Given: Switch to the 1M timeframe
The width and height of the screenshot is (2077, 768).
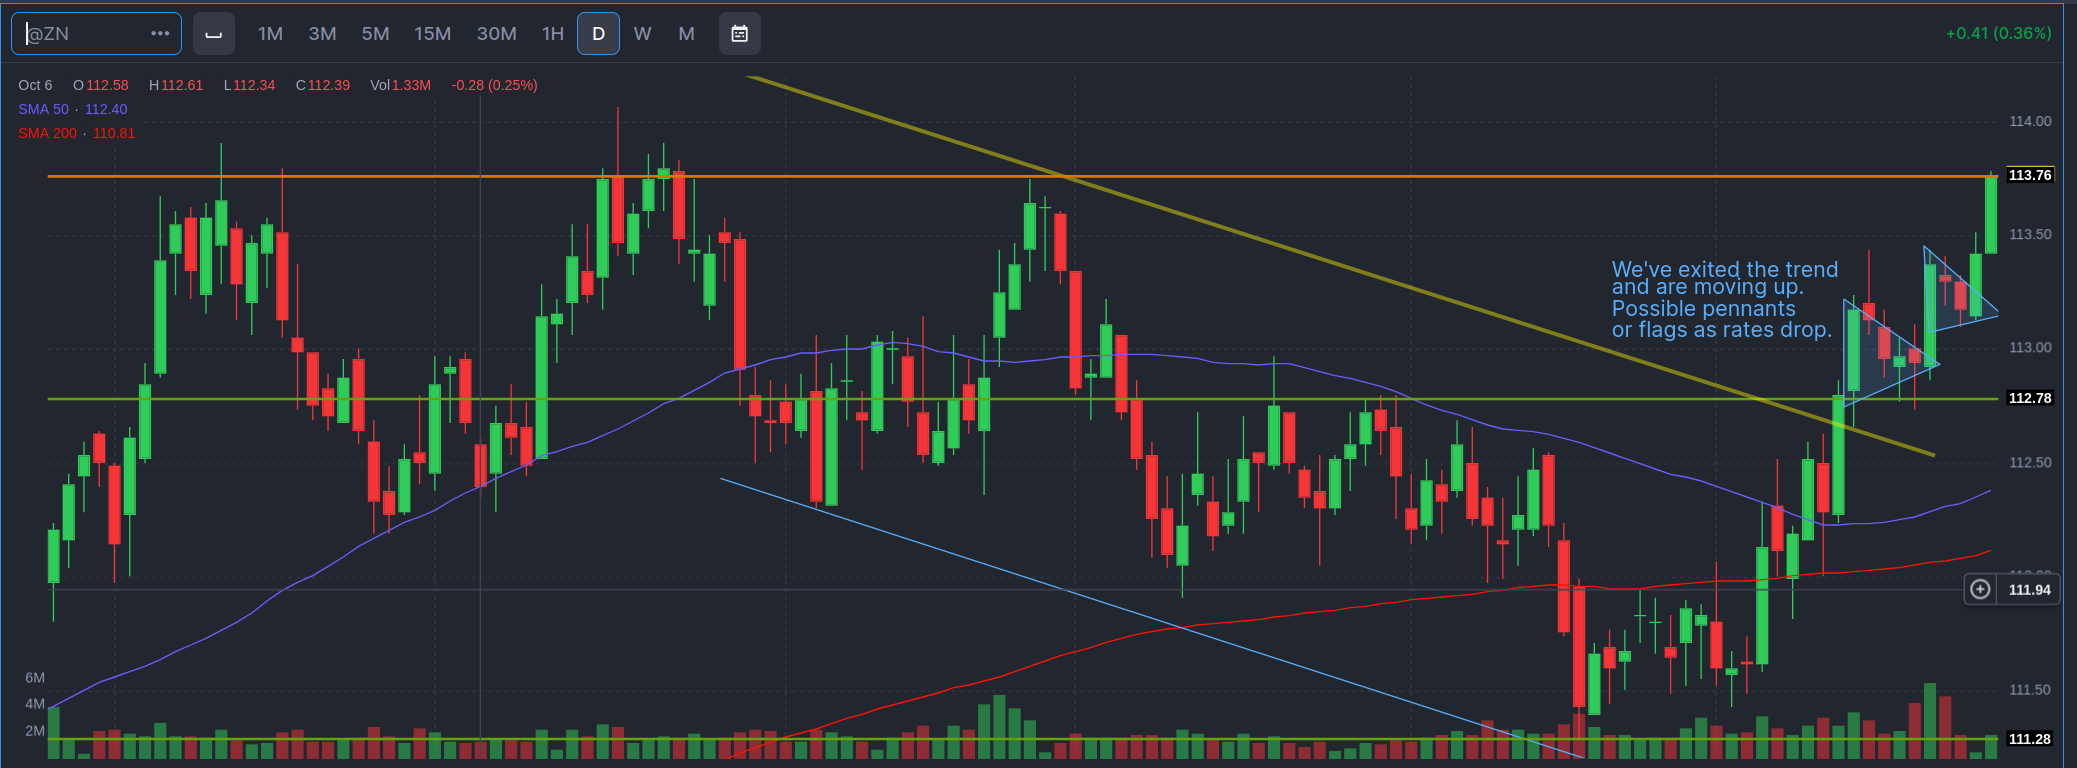Looking at the screenshot, I should 270,34.
